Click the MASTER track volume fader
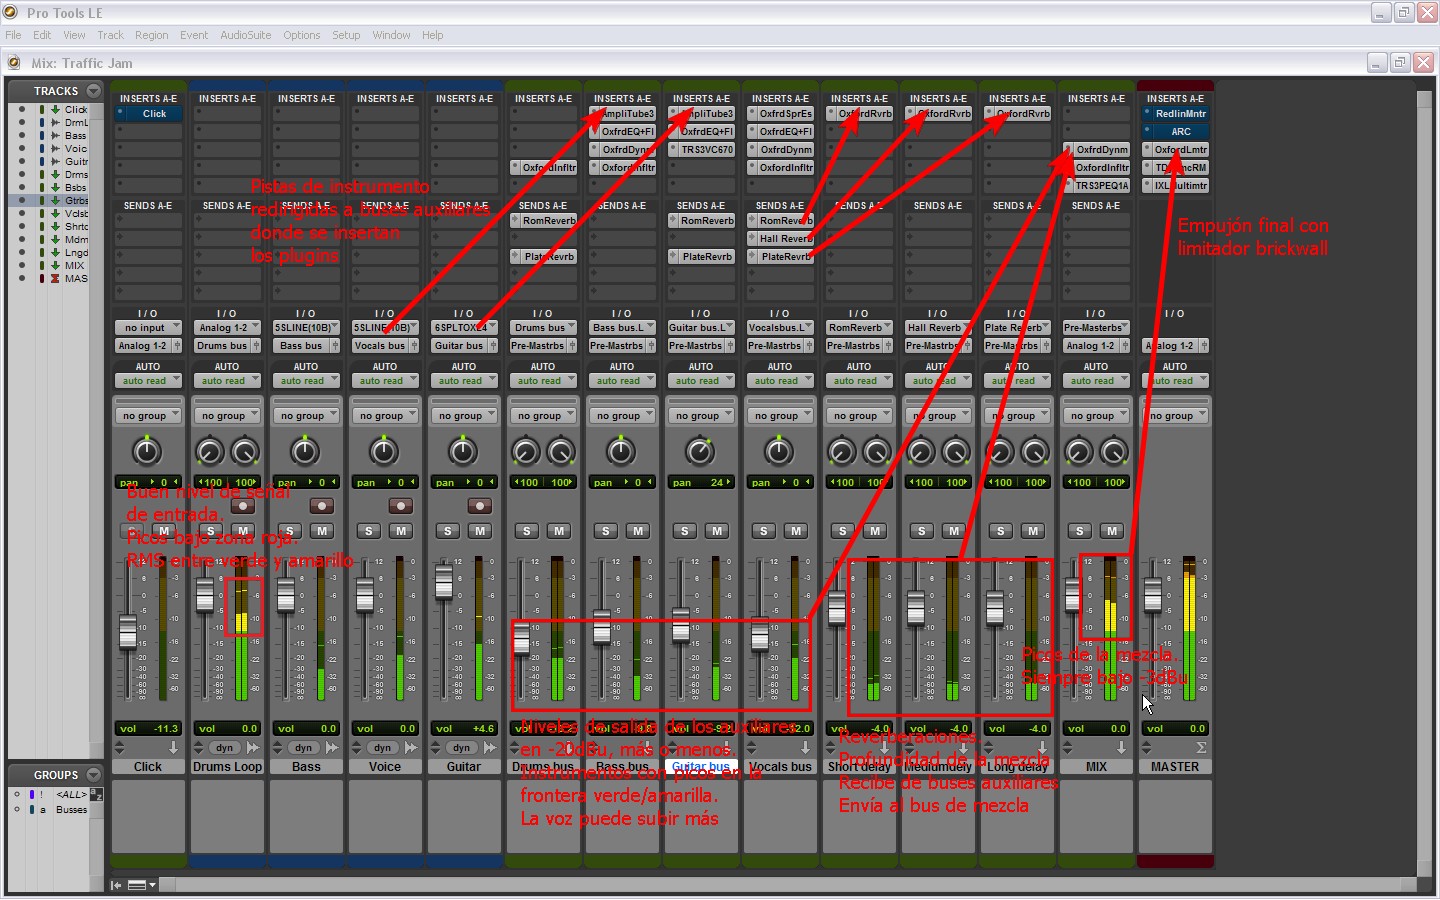The height and width of the screenshot is (900, 1440). (x=1153, y=596)
